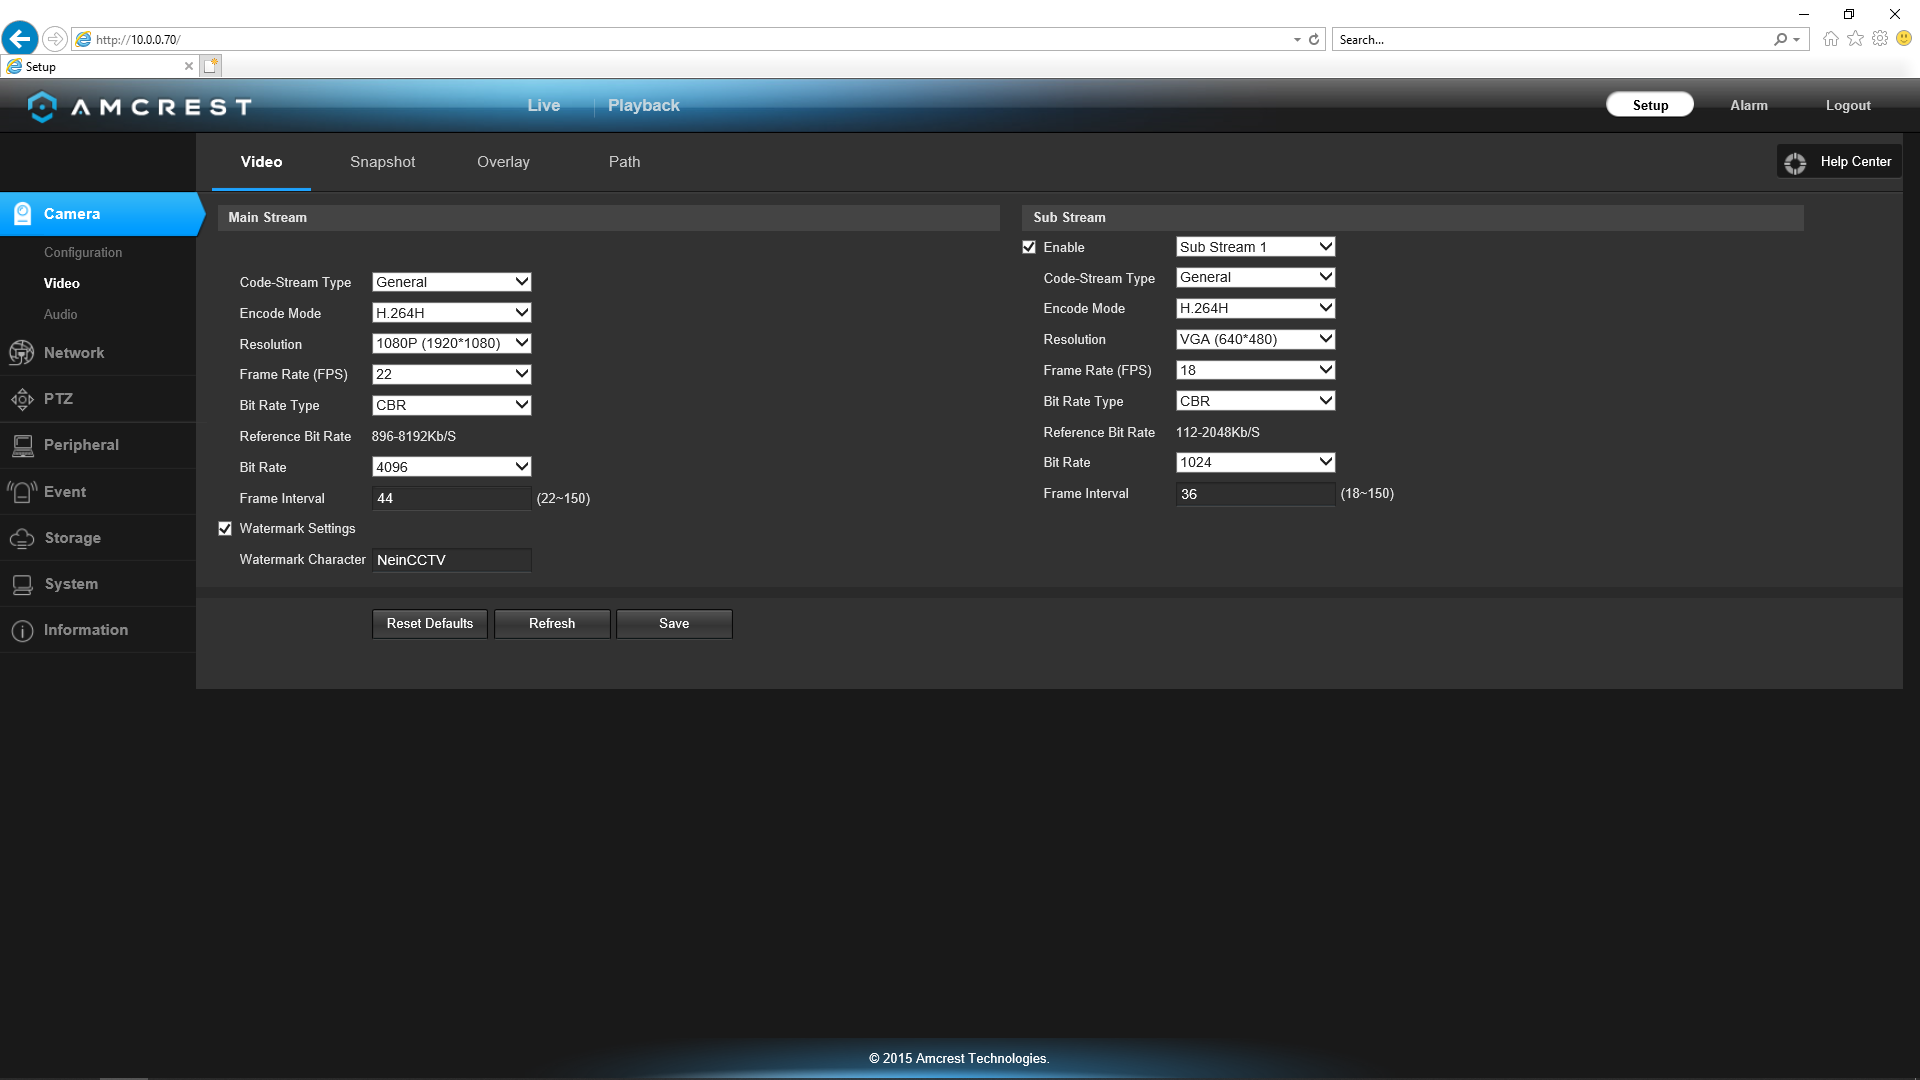Click the System monitor icon
1920x1080 pixels.
(22, 584)
